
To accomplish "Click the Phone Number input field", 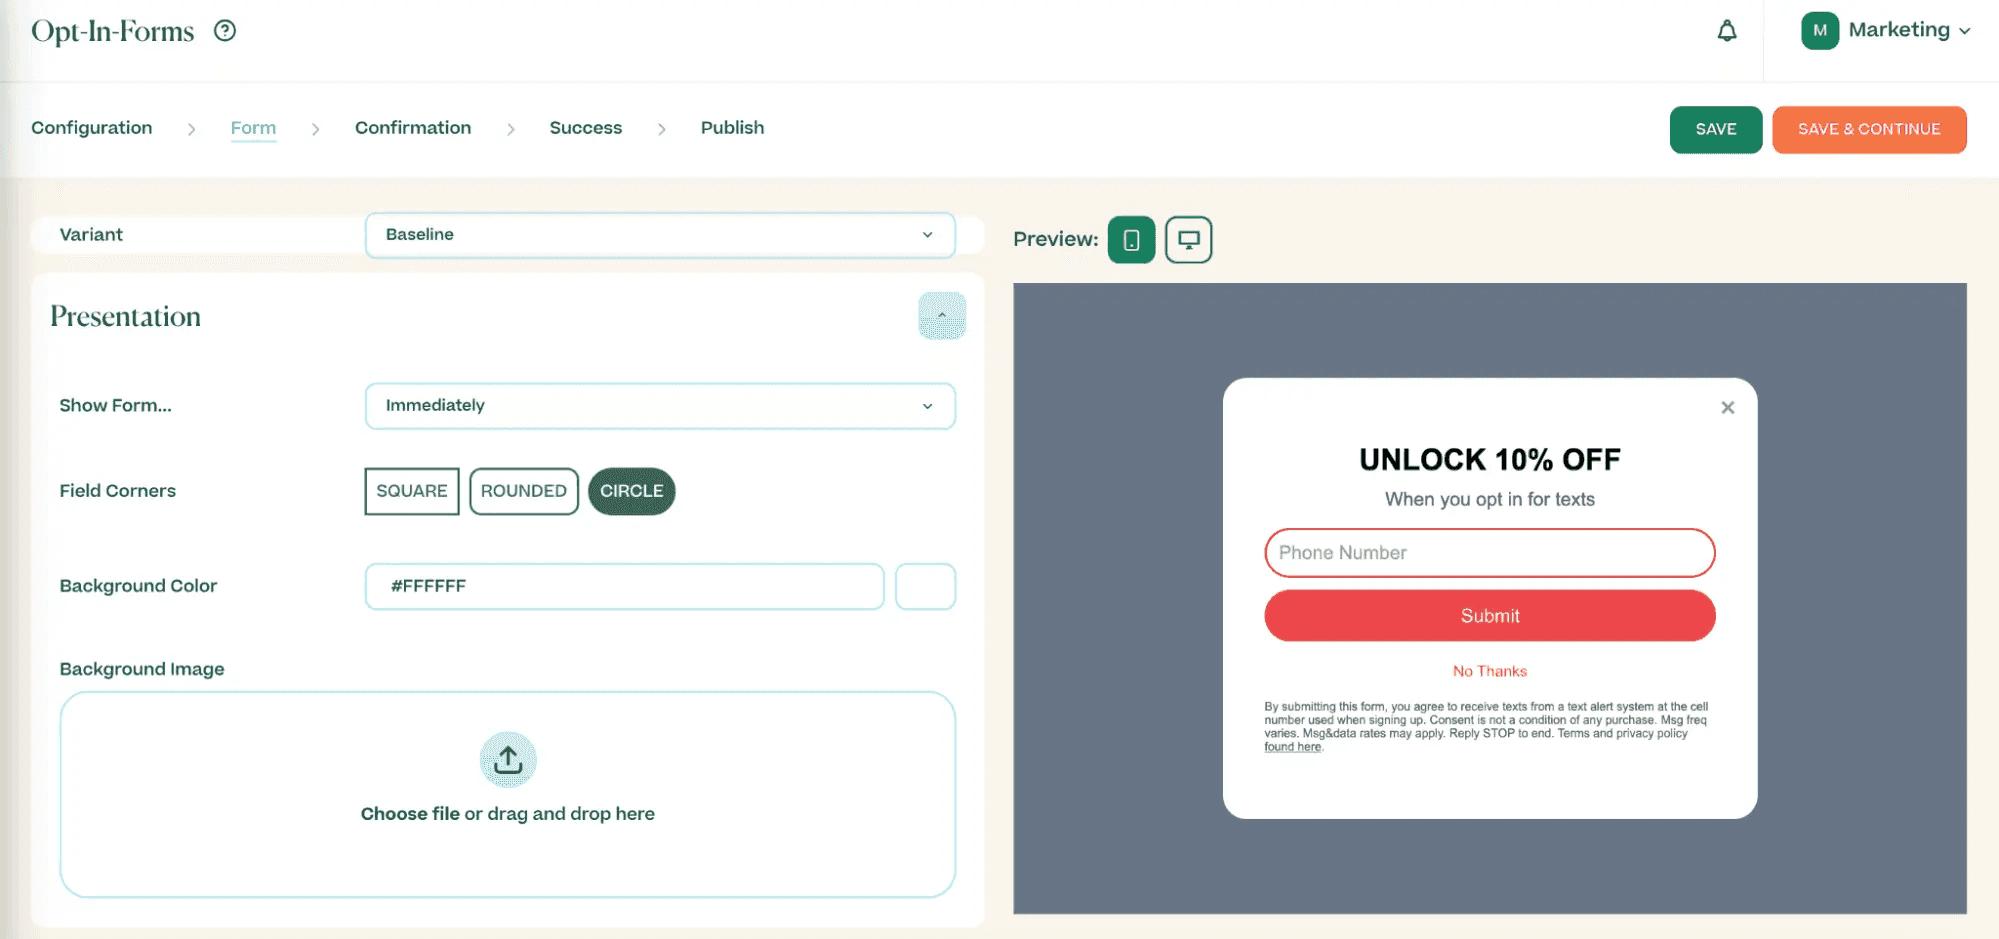I will 1489,552.
